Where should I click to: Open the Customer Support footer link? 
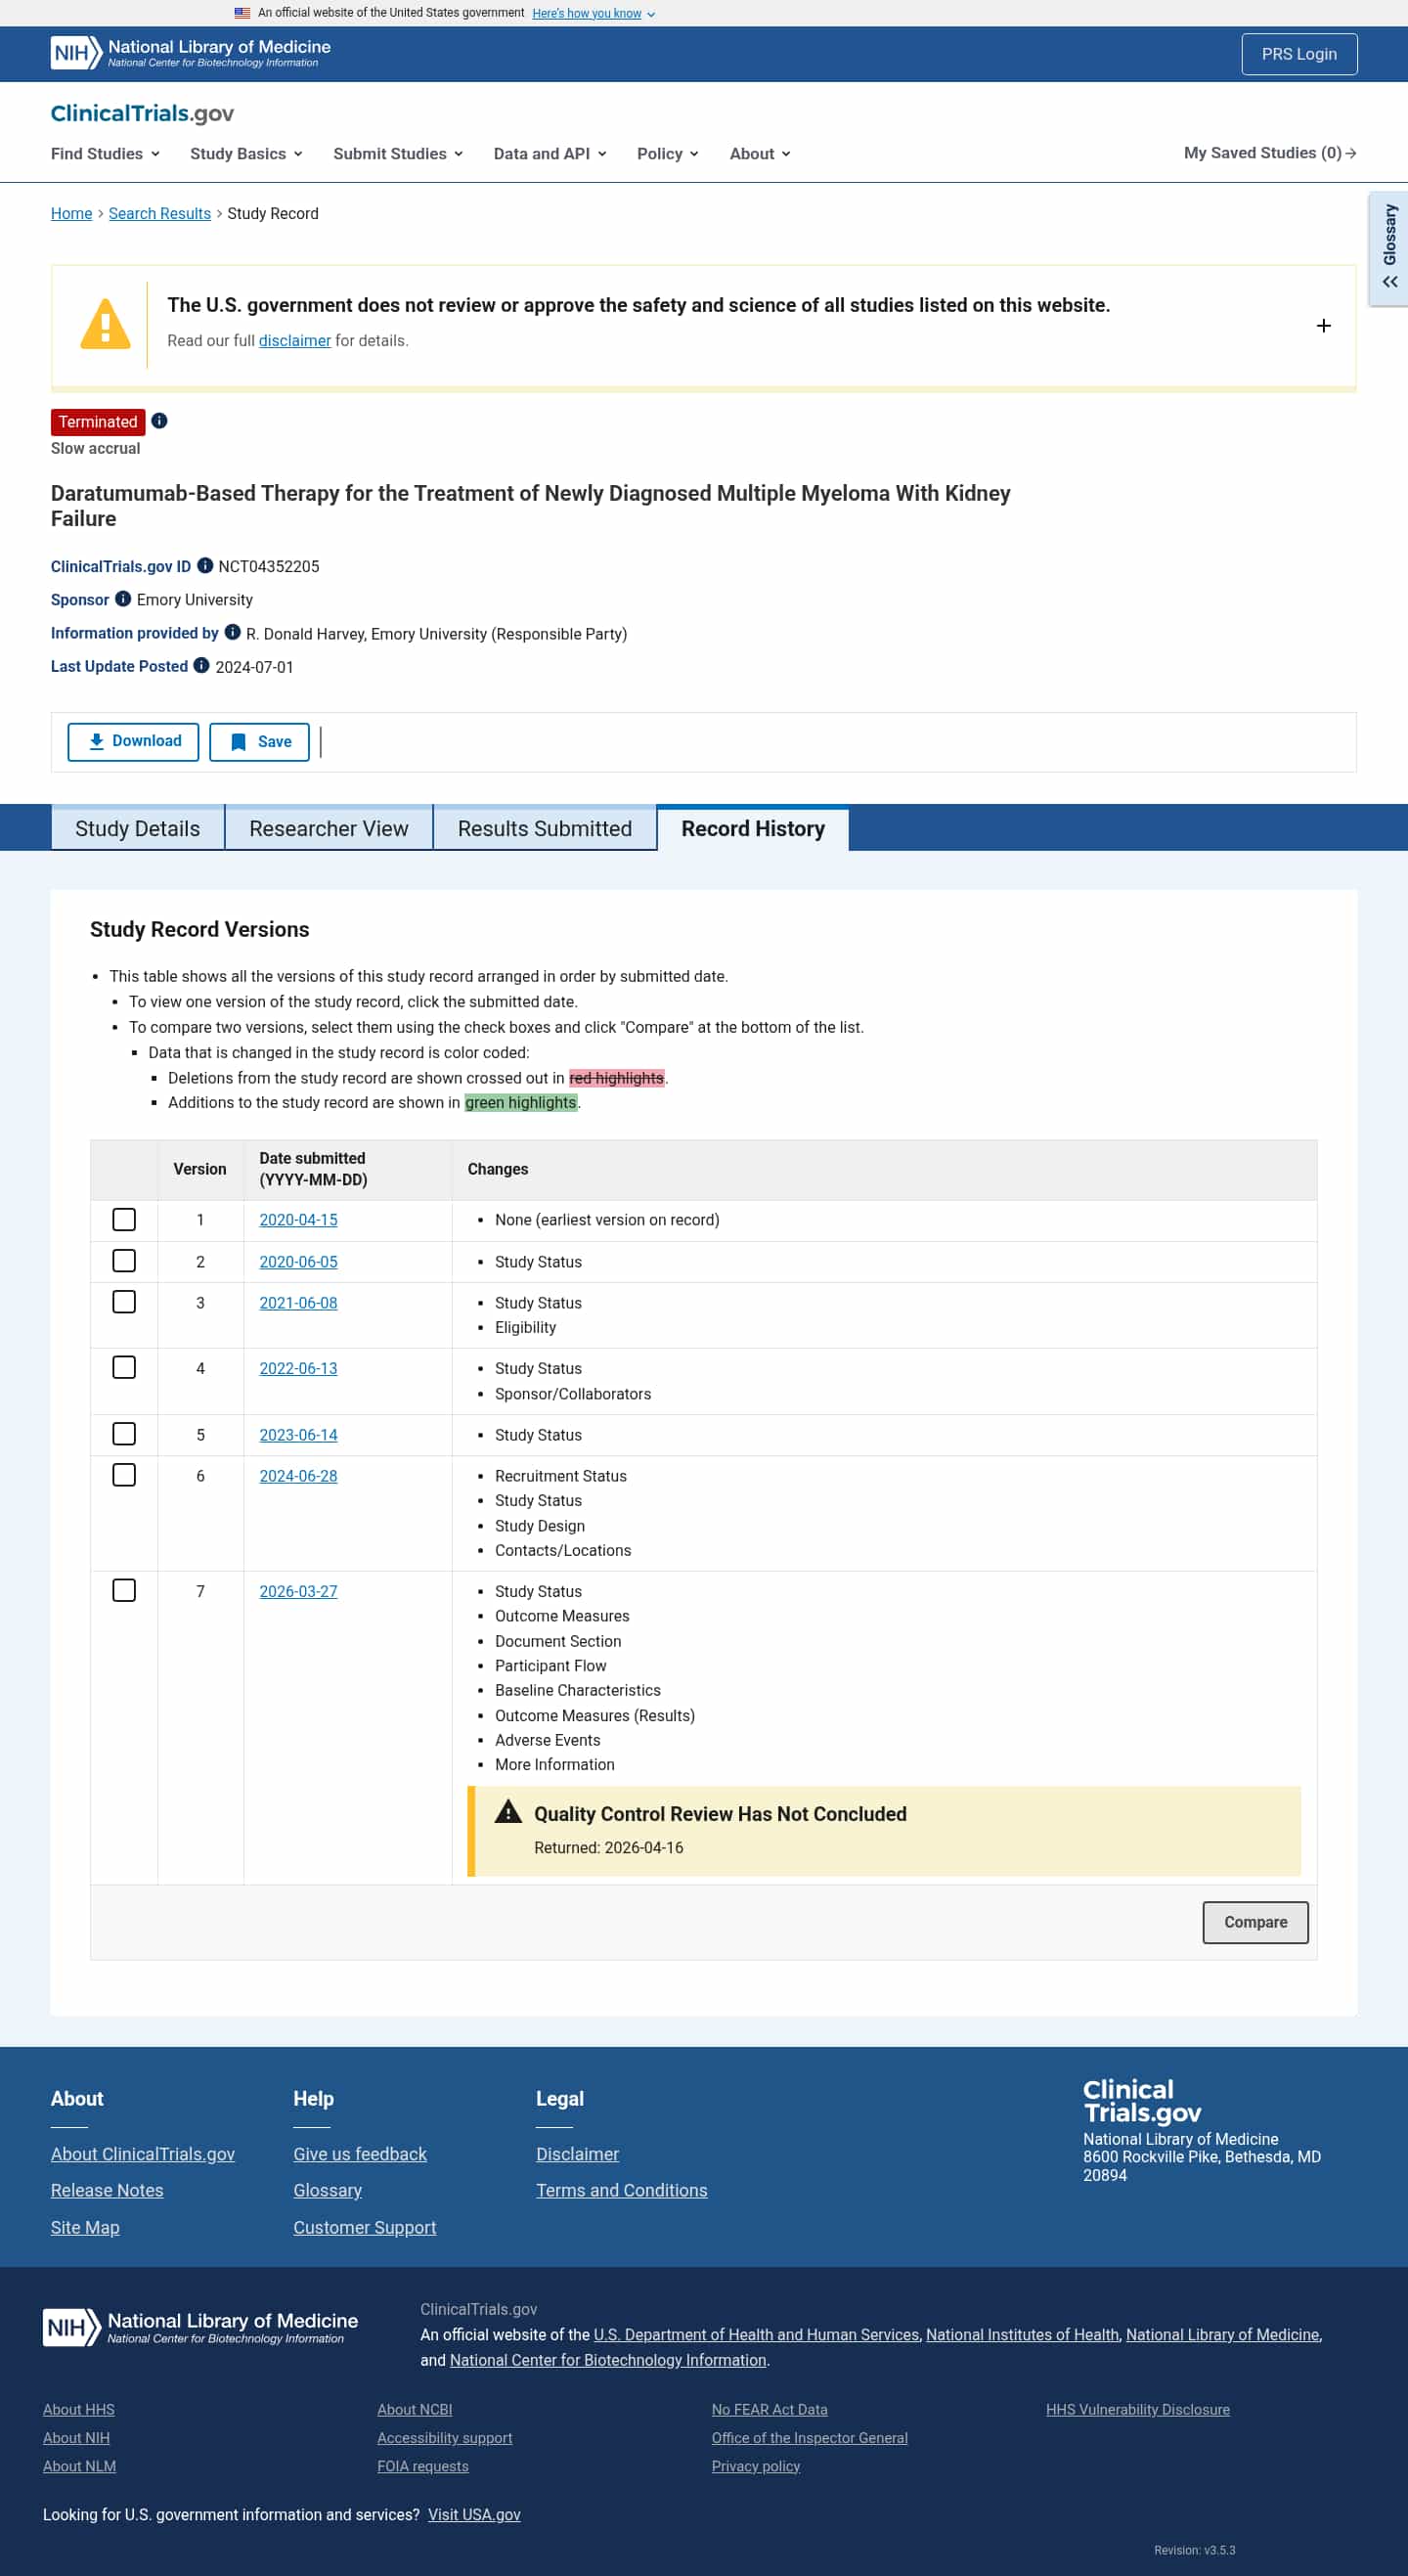pos(365,2227)
